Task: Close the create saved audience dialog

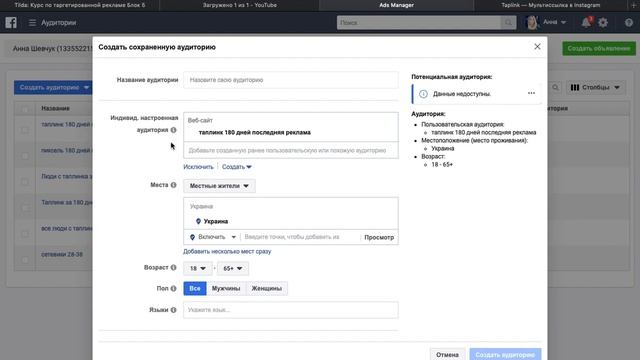Action: coord(537,47)
